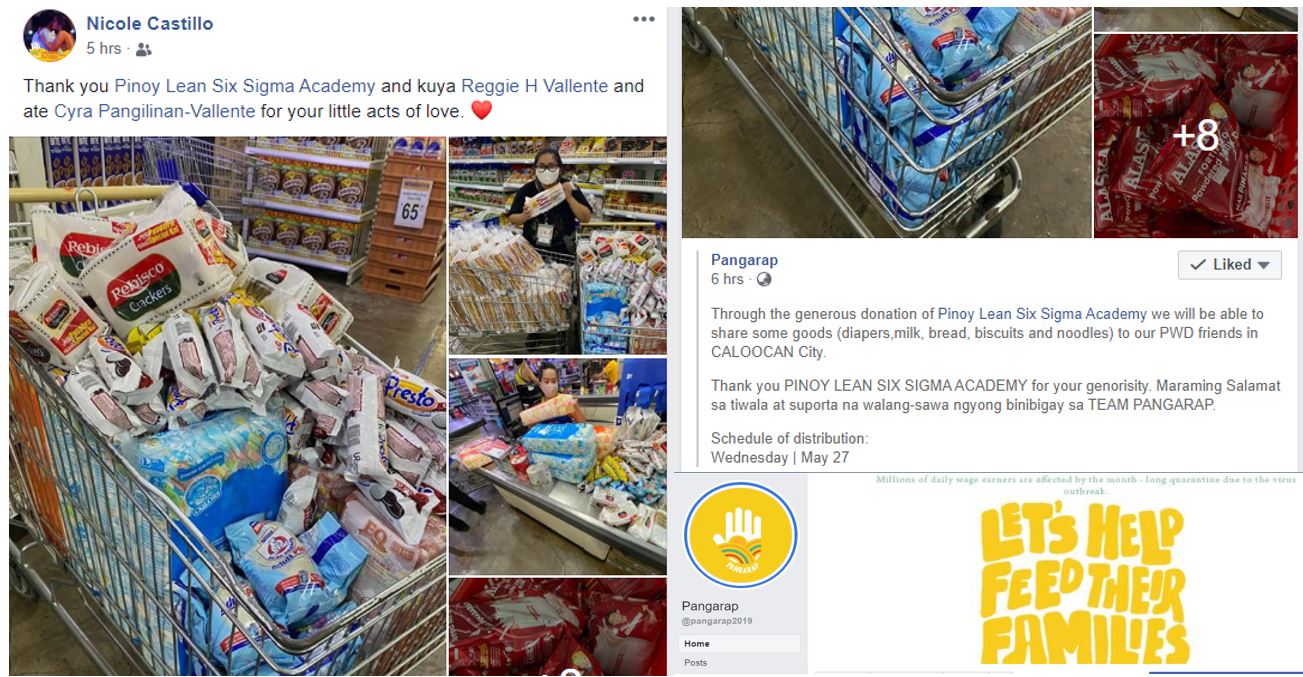Open the Pangarap page name on shared post
The width and height of the screenshot is (1303, 677).
pyautogui.click(x=744, y=260)
